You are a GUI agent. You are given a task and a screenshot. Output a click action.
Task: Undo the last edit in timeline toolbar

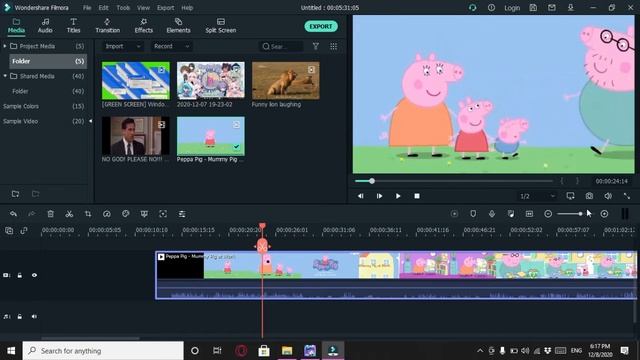coord(13,214)
